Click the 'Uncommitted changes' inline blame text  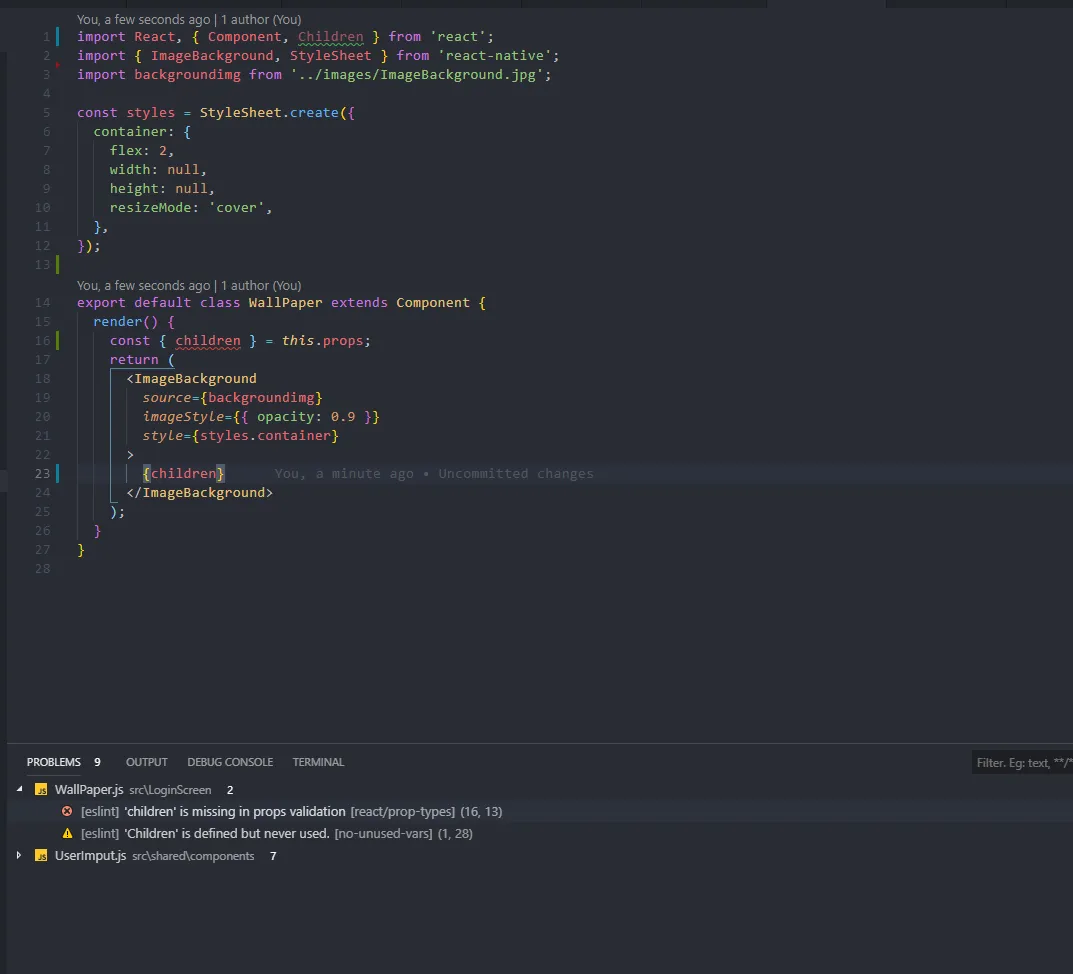pyautogui.click(x=516, y=474)
